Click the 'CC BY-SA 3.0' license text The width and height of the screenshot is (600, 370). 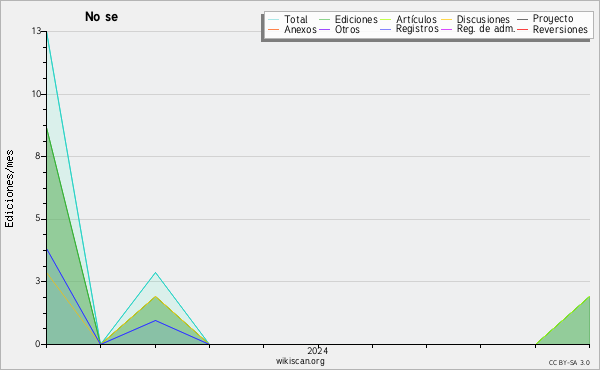(x=569, y=363)
